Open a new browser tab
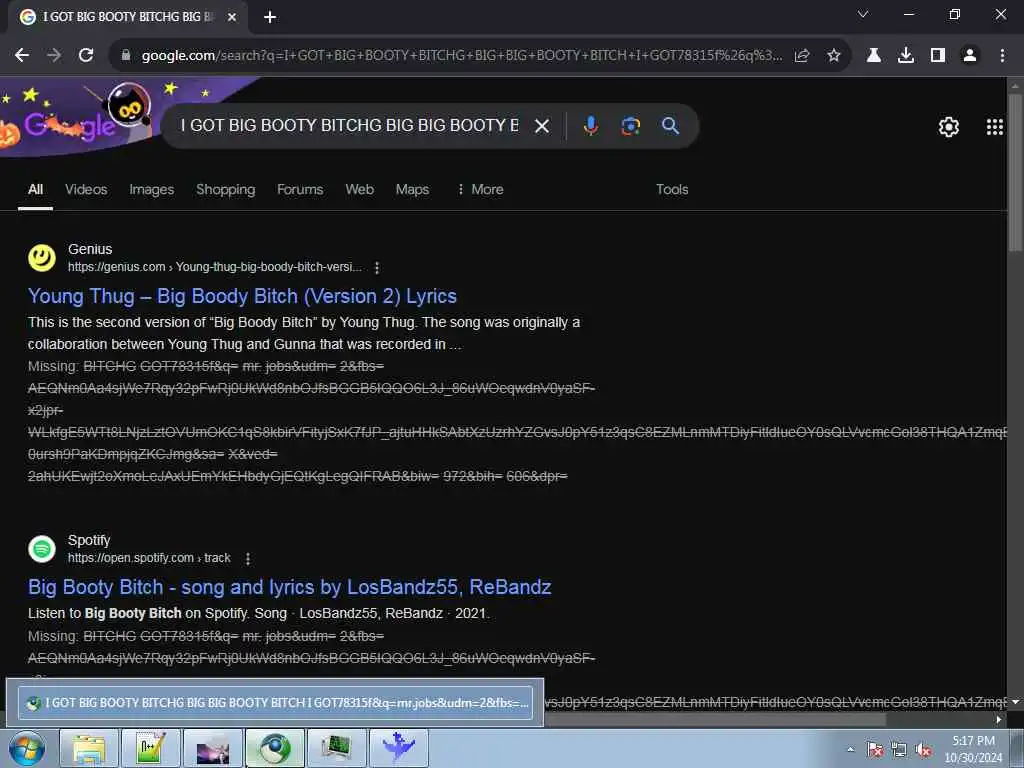Viewport: 1024px width, 768px height. click(270, 17)
